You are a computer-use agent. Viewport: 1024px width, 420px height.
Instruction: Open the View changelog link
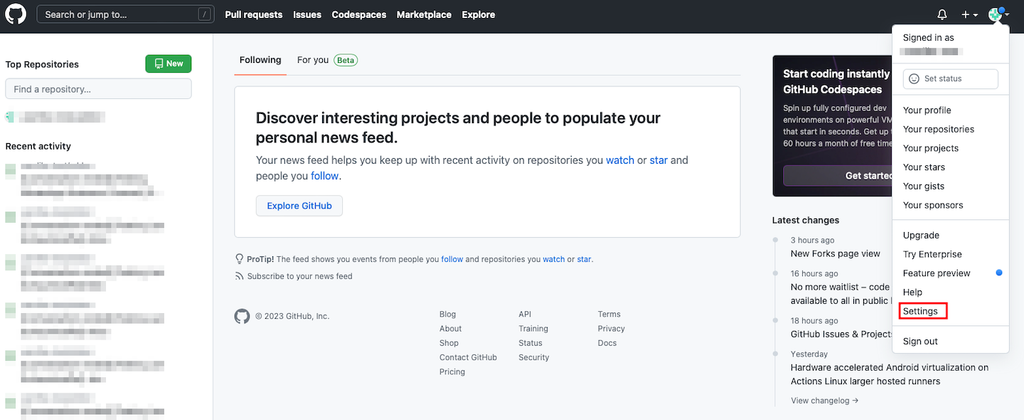click(x=824, y=400)
